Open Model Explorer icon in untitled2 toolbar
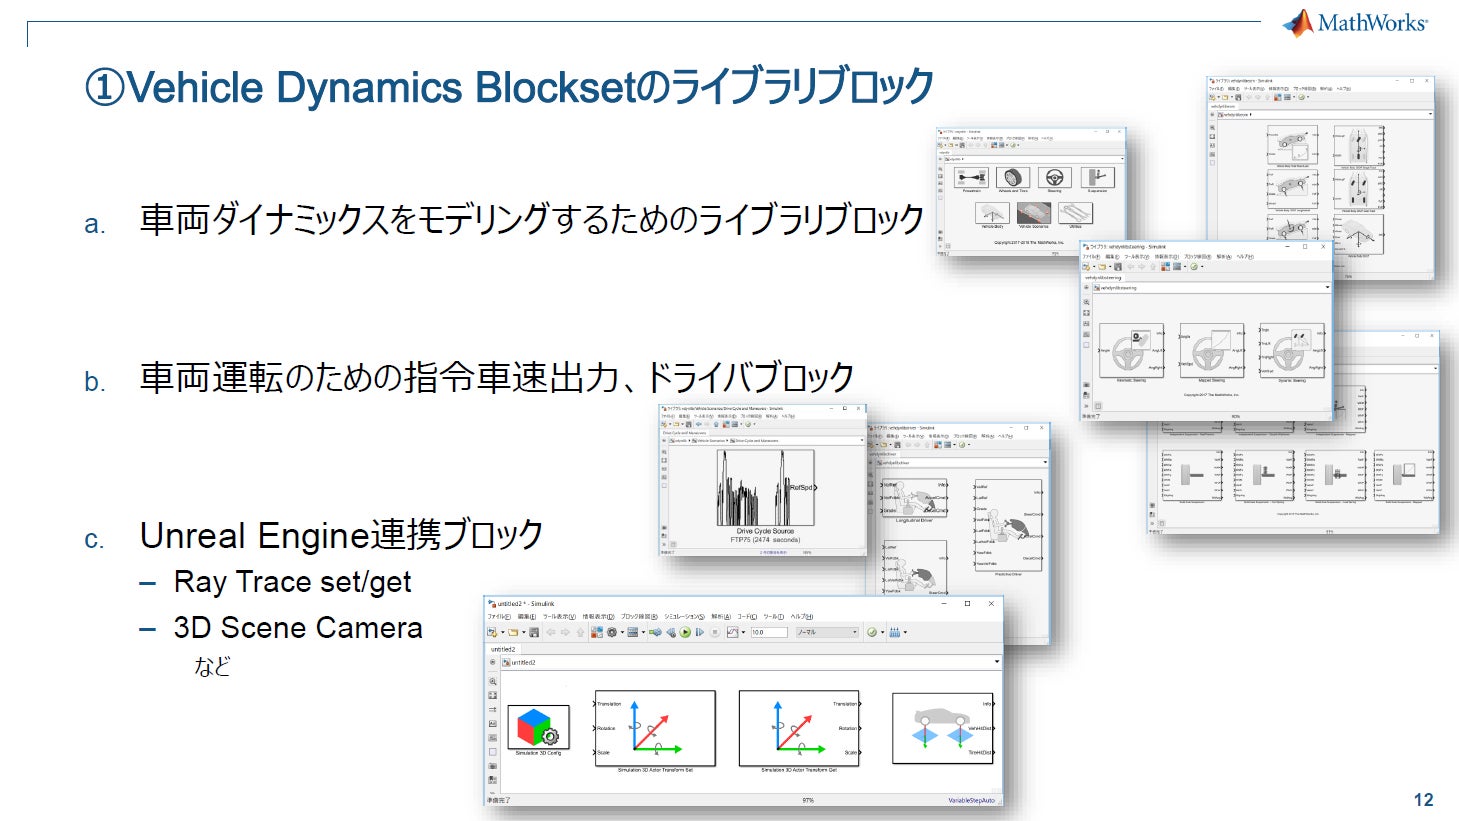 633,632
